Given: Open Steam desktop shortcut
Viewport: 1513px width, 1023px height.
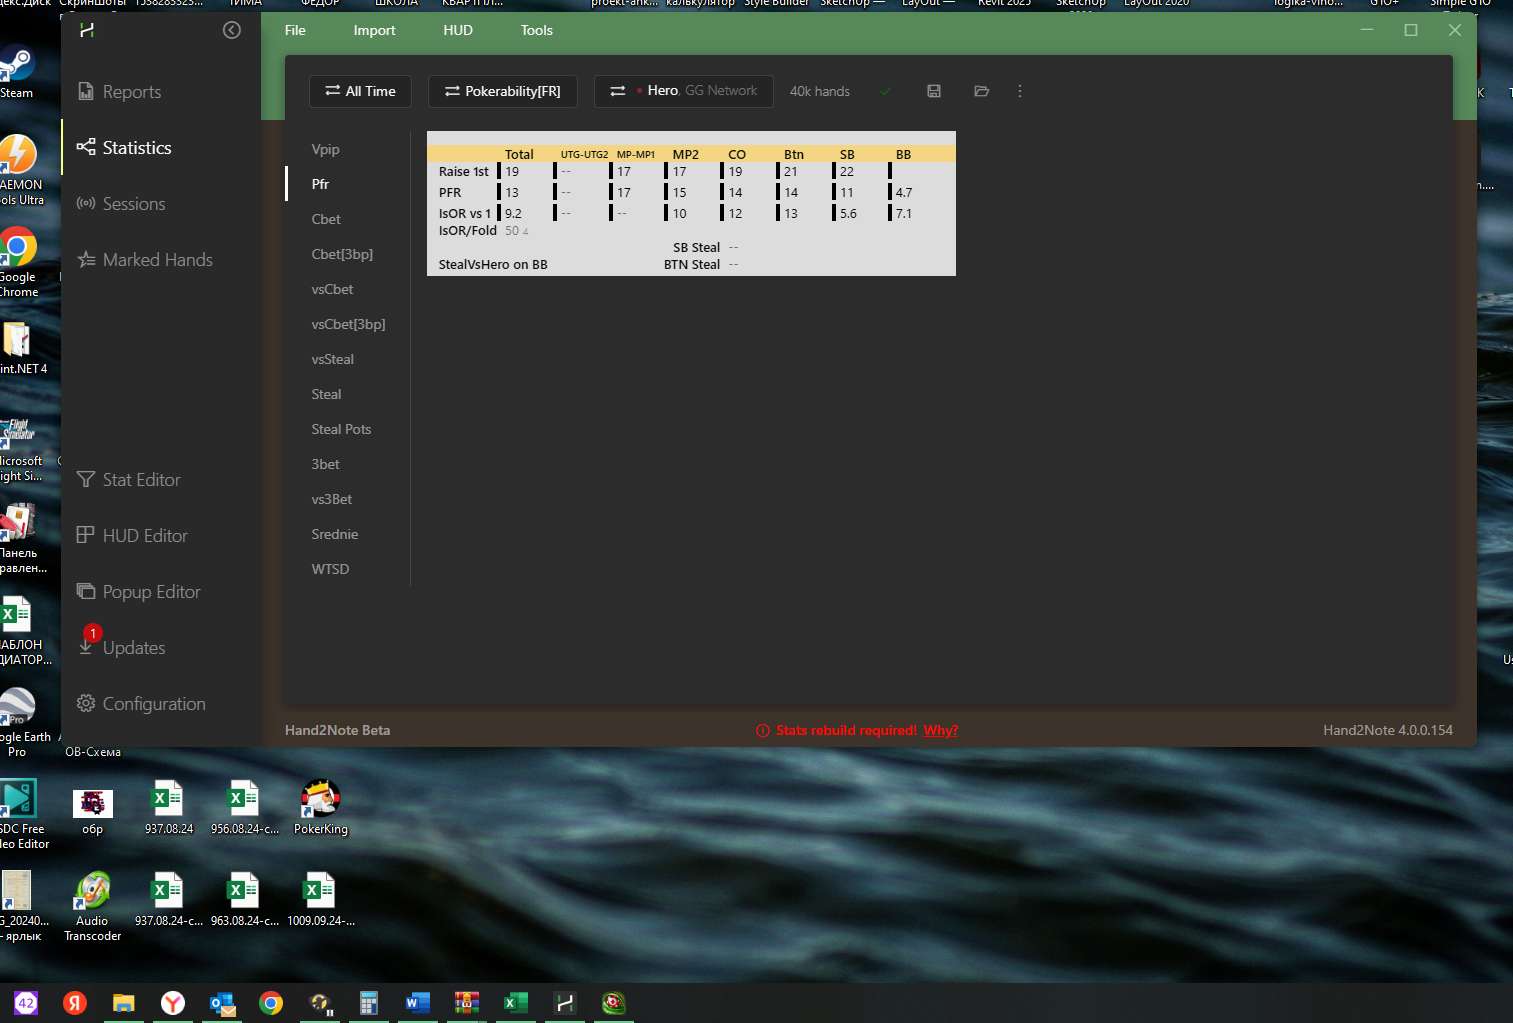Looking at the screenshot, I should click(x=17, y=72).
